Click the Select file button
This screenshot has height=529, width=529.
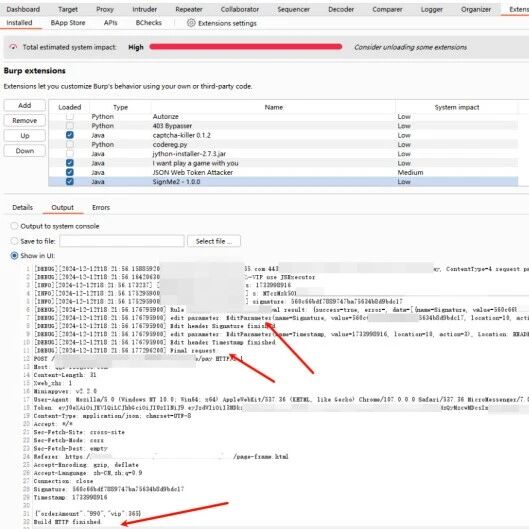click(x=214, y=241)
